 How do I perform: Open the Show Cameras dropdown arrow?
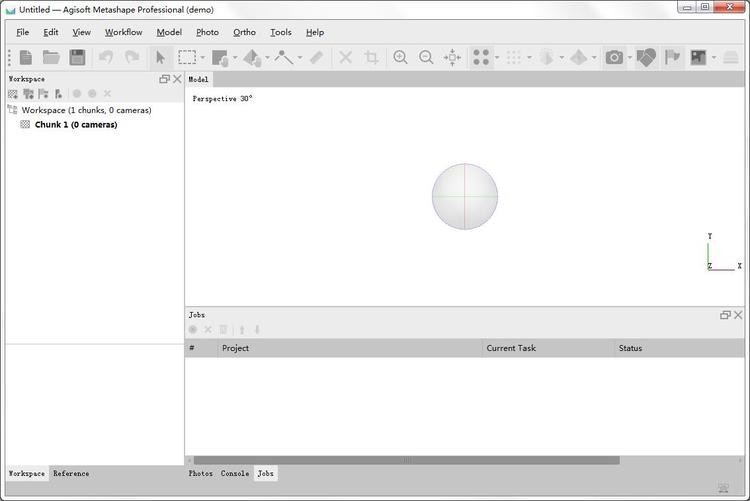coord(630,58)
